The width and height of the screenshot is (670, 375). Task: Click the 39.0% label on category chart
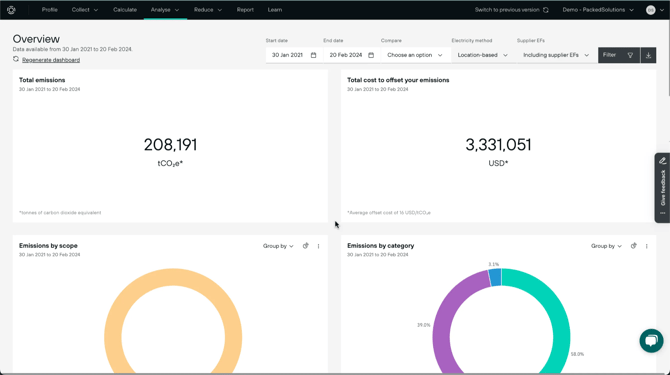click(x=423, y=325)
